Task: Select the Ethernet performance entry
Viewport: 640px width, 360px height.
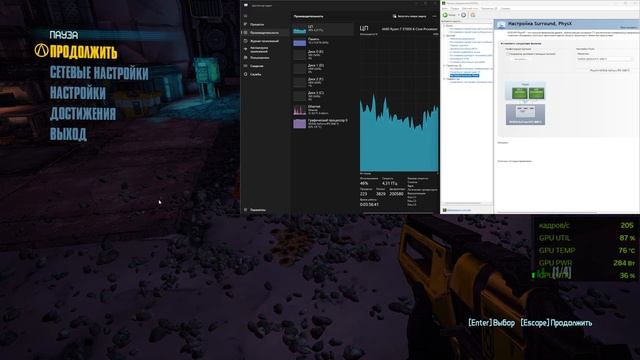Action: (x=323, y=109)
